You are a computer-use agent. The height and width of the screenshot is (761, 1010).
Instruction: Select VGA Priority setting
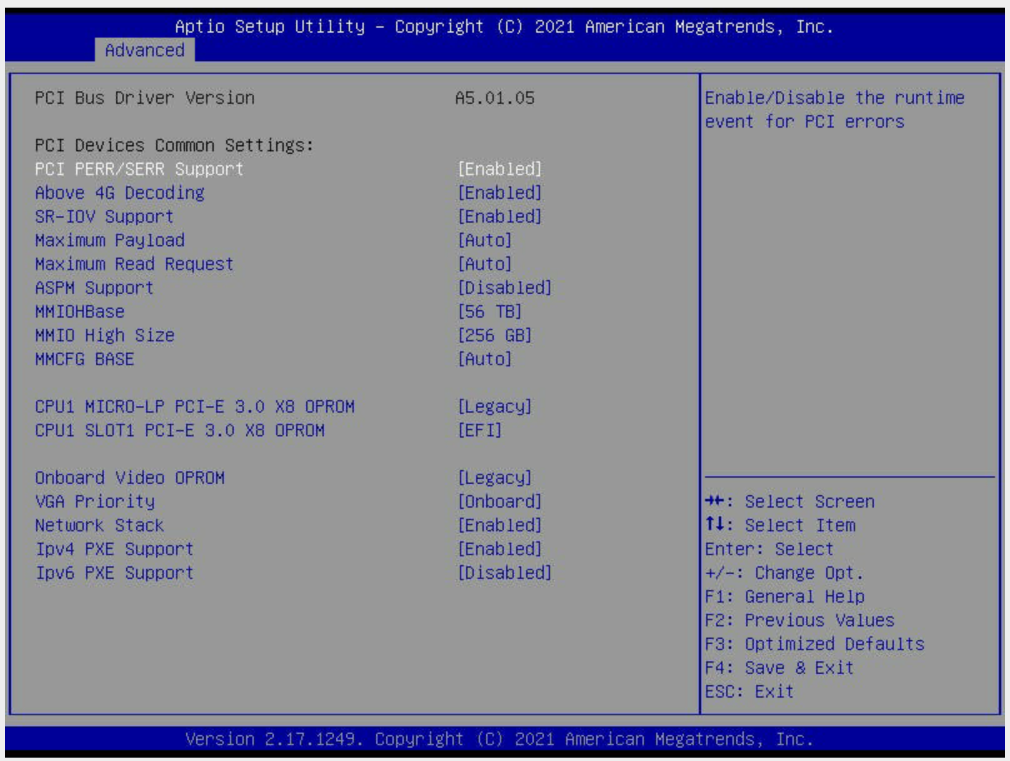pos(95,501)
